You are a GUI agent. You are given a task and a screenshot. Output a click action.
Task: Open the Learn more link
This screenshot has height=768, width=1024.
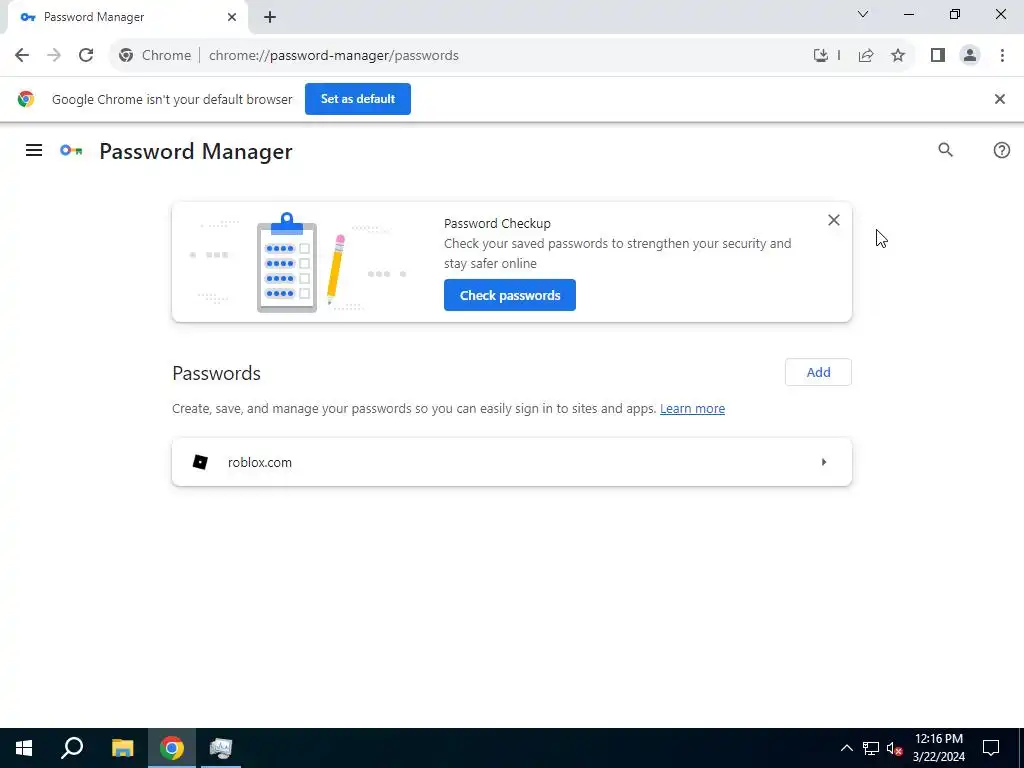coord(692,409)
